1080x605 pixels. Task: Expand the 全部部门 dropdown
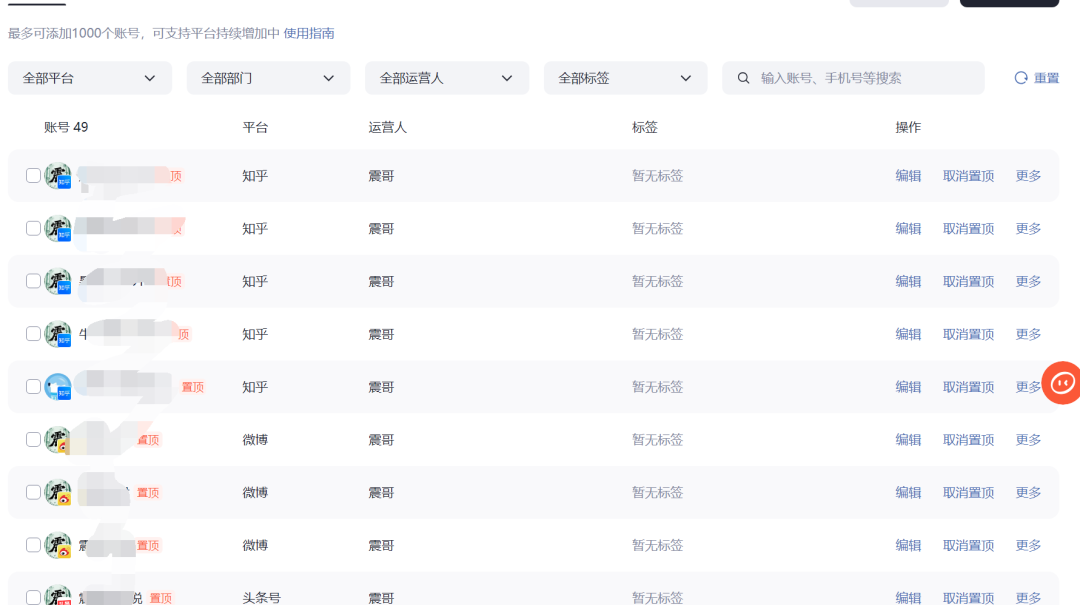268,77
